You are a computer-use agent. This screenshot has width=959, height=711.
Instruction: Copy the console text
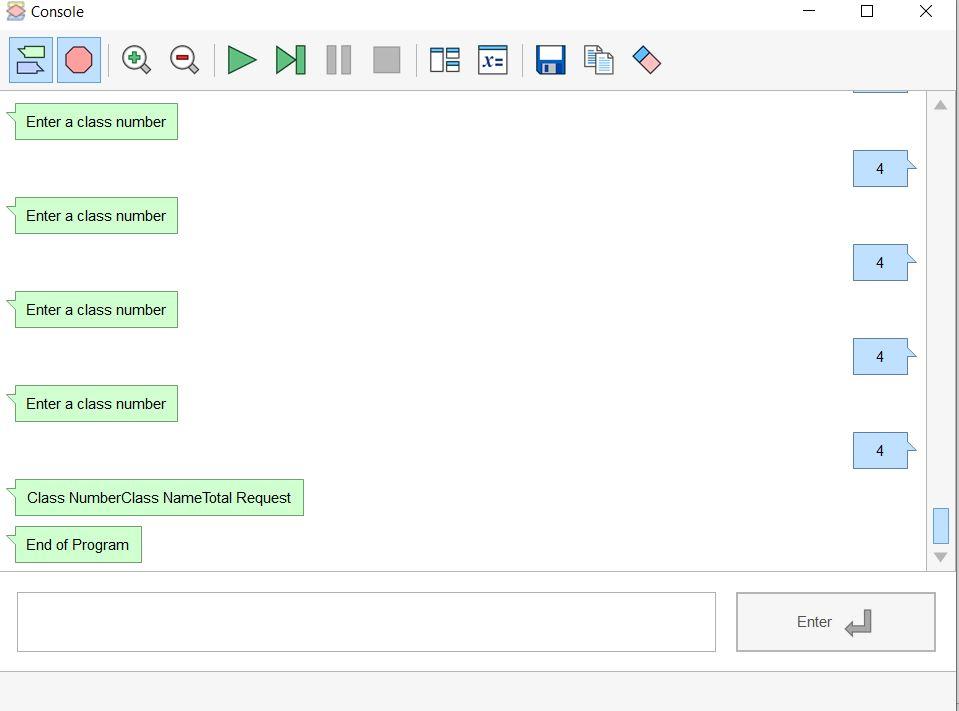[597, 60]
